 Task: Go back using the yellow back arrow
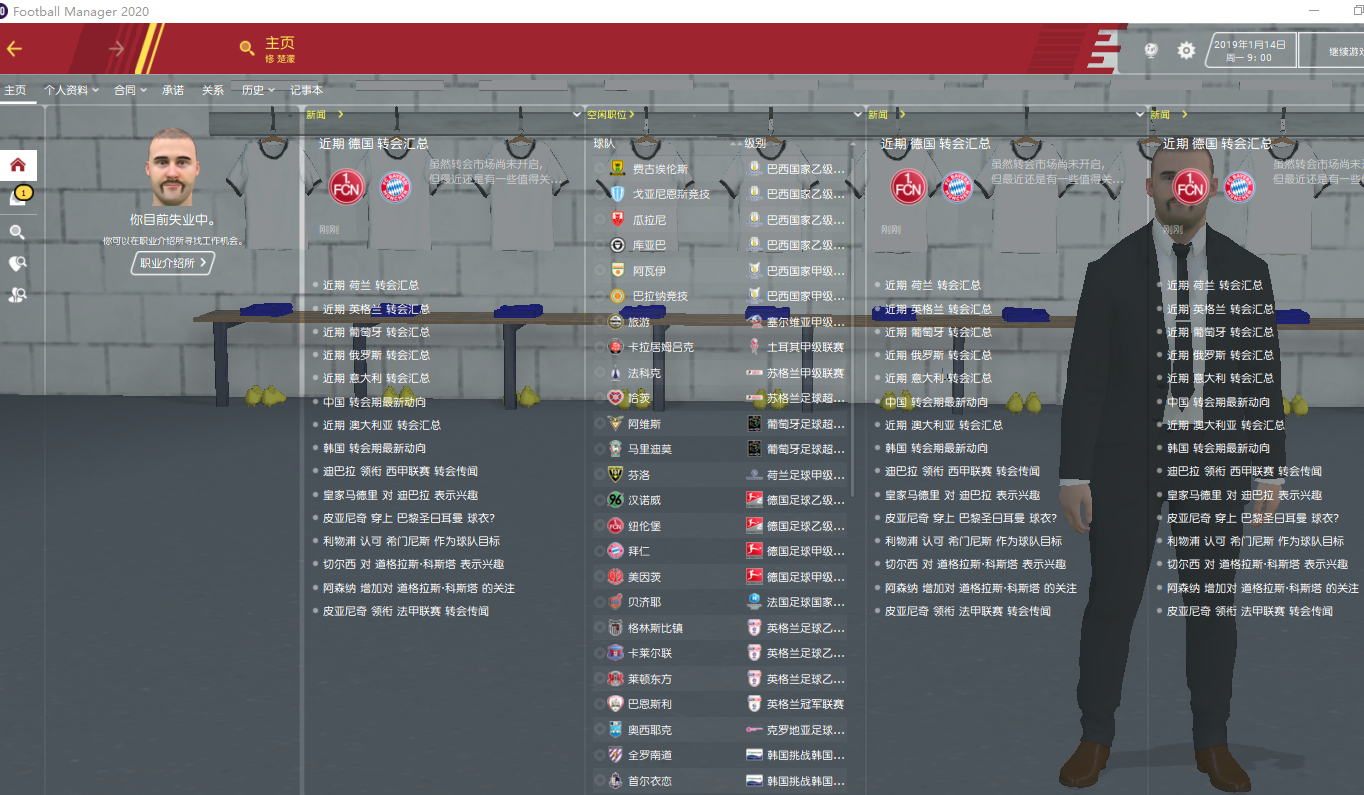coord(14,48)
